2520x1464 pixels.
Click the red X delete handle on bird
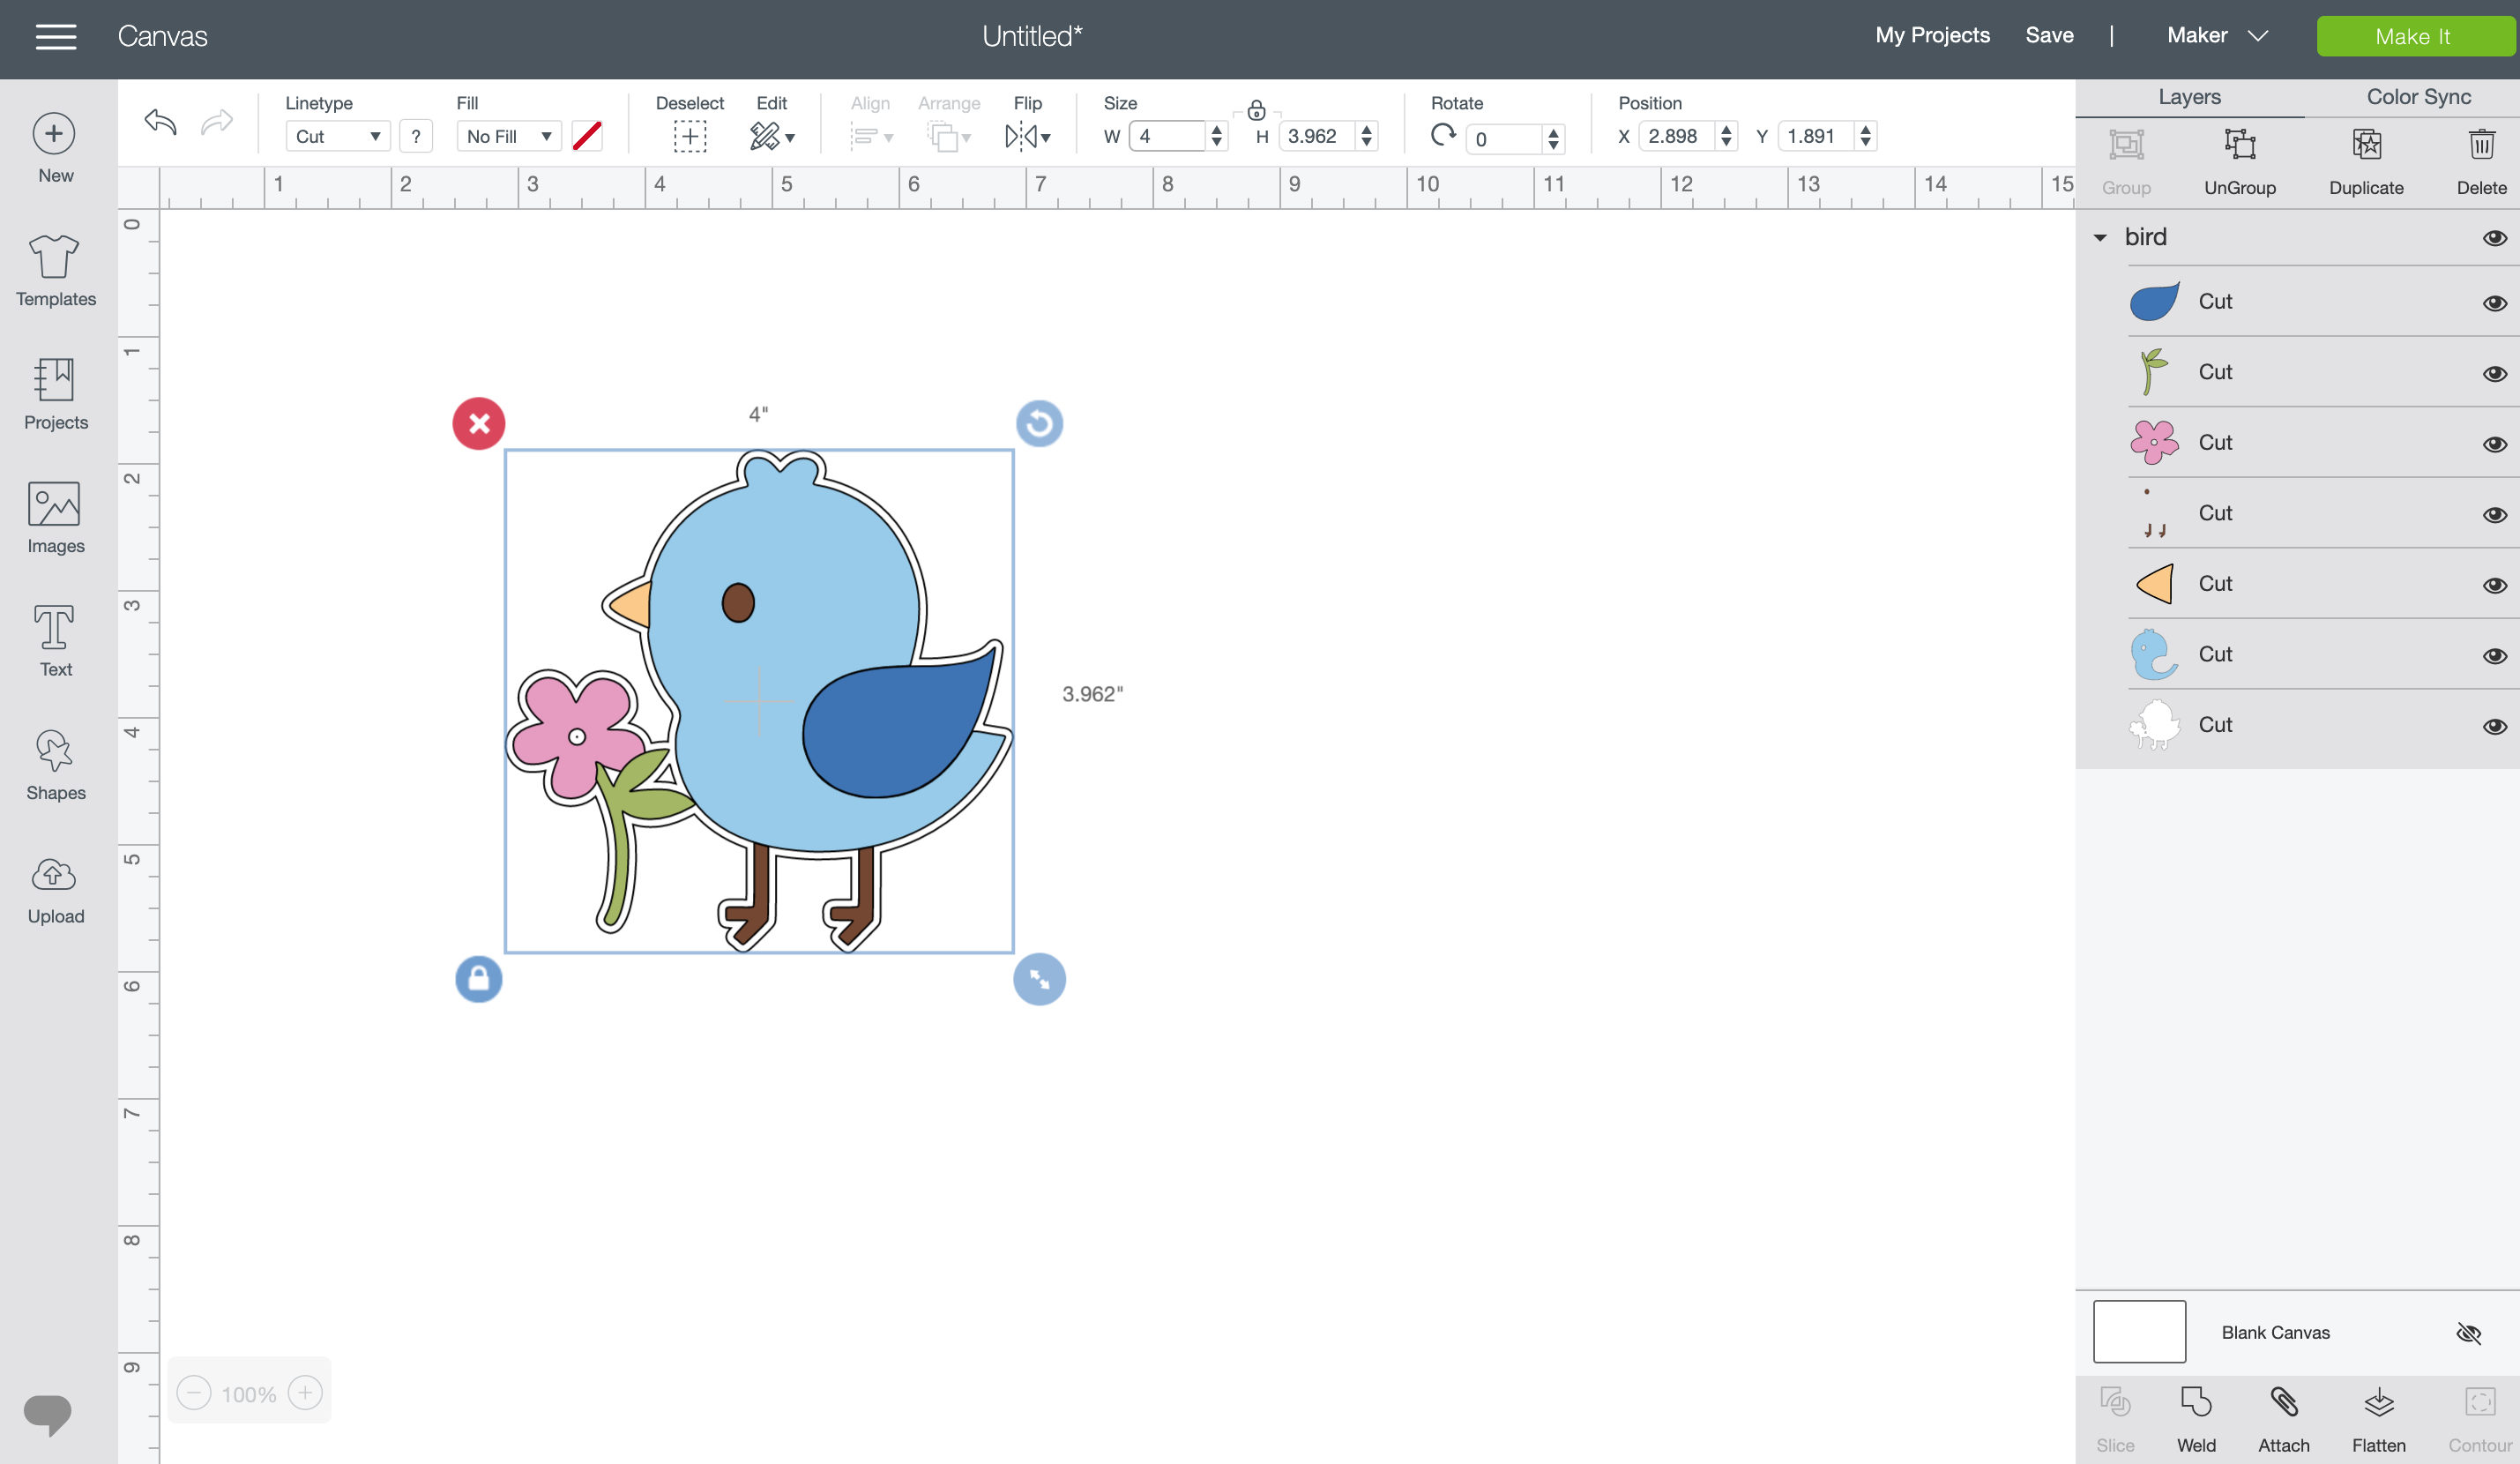[479, 423]
